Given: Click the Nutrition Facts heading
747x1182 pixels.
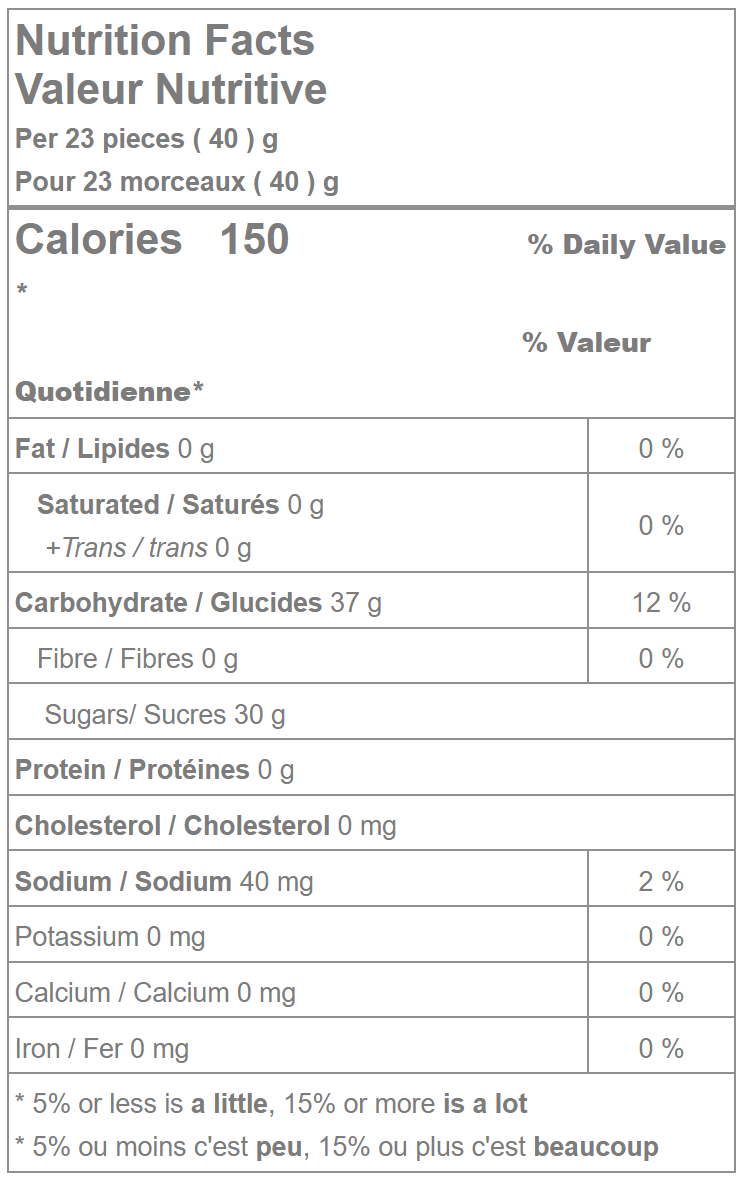Looking at the screenshot, I should click(x=165, y=41).
